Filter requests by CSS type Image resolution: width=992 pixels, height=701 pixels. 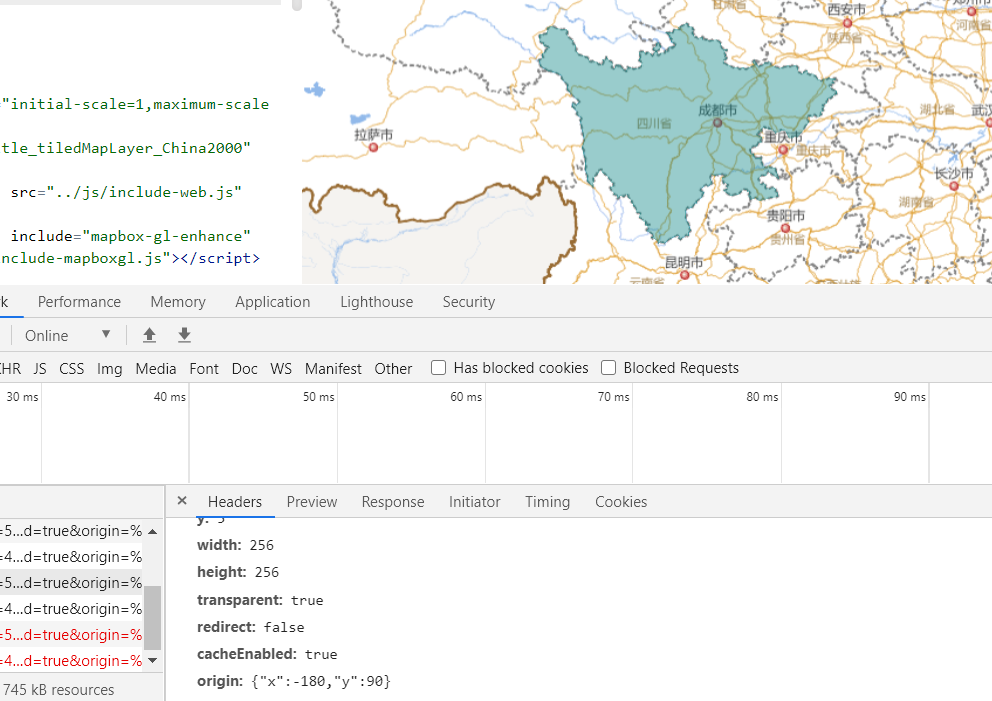[71, 368]
